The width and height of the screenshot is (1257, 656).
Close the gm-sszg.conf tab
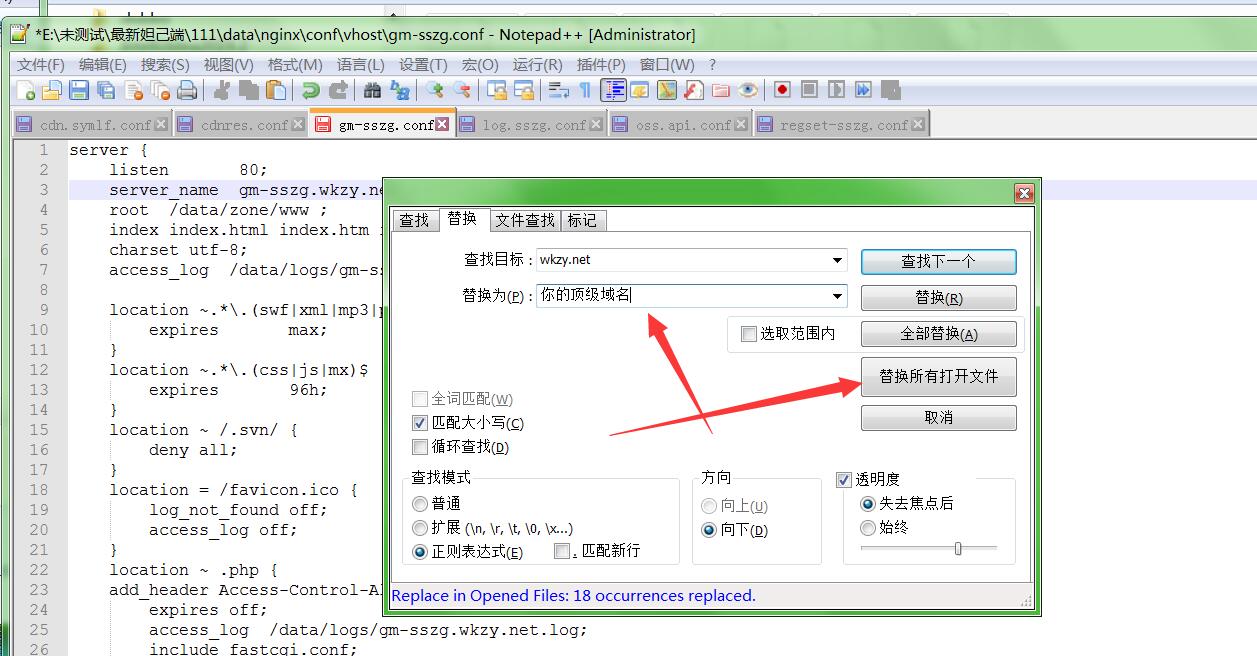tap(442, 125)
